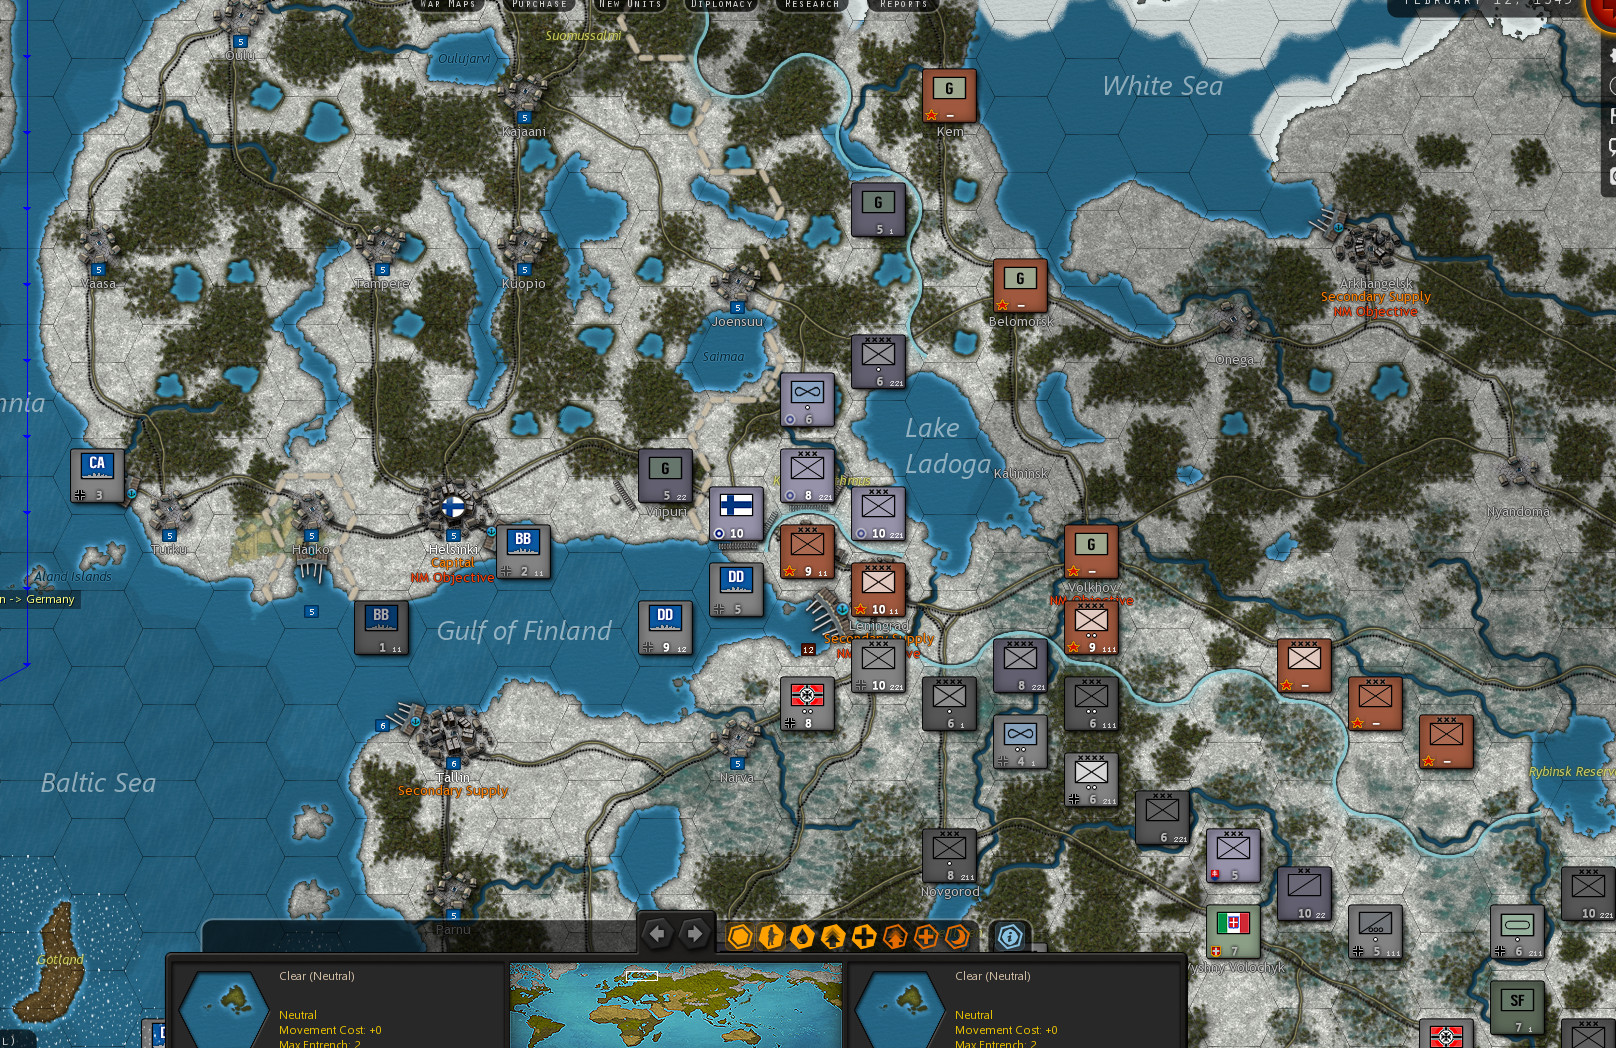
Task: Open the Reports menu
Action: pyautogui.click(x=903, y=4)
